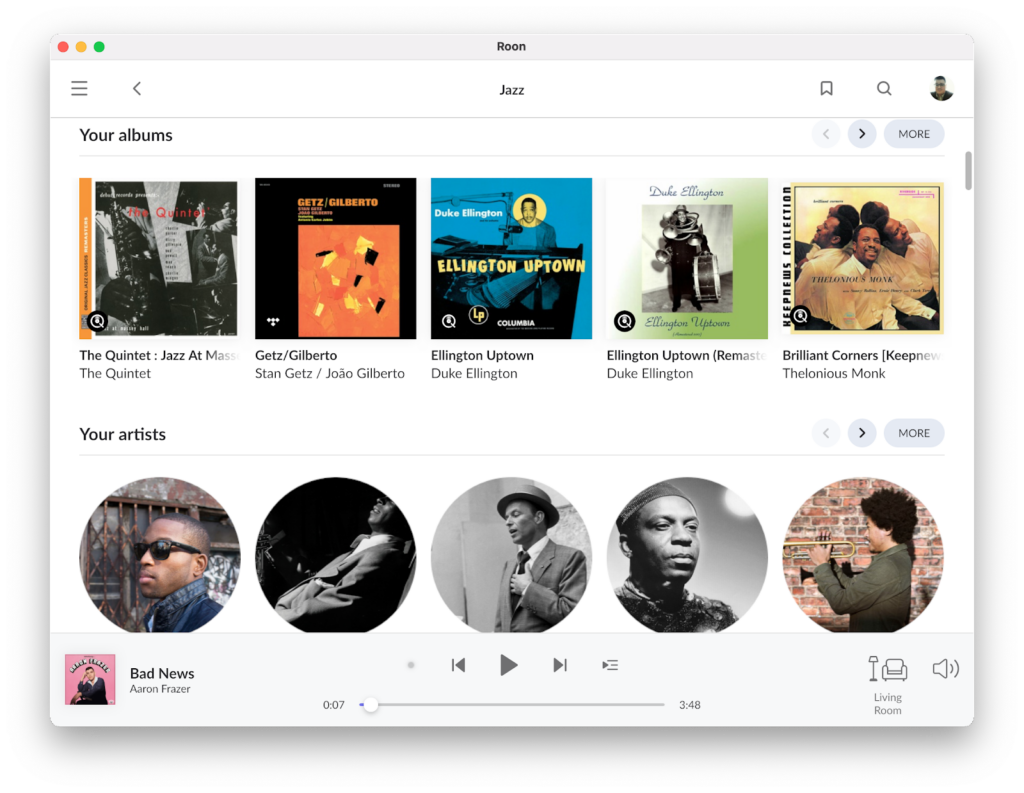Open the search magnifier icon
Viewport: 1024px width, 793px height.
click(884, 88)
